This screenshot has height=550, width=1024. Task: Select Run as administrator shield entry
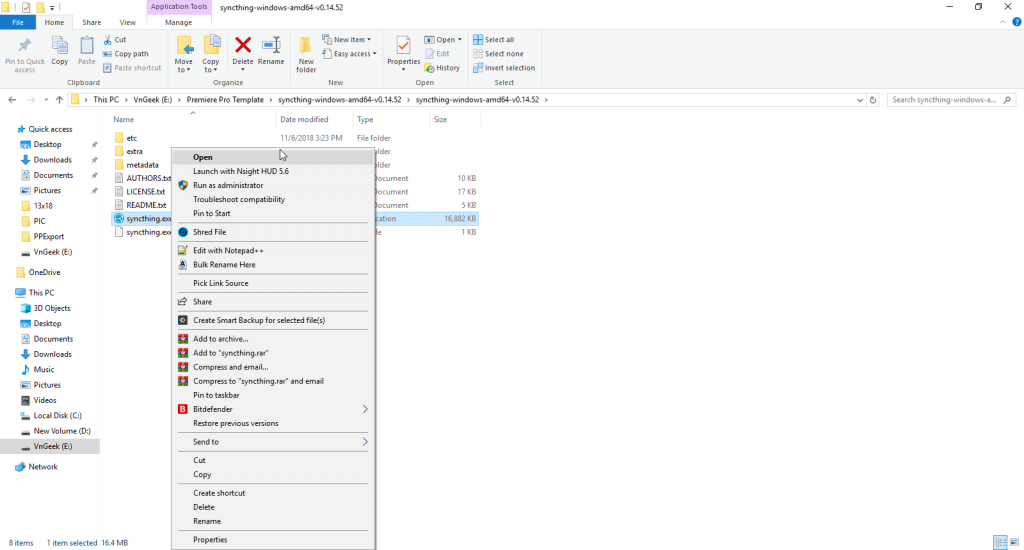[273, 186]
